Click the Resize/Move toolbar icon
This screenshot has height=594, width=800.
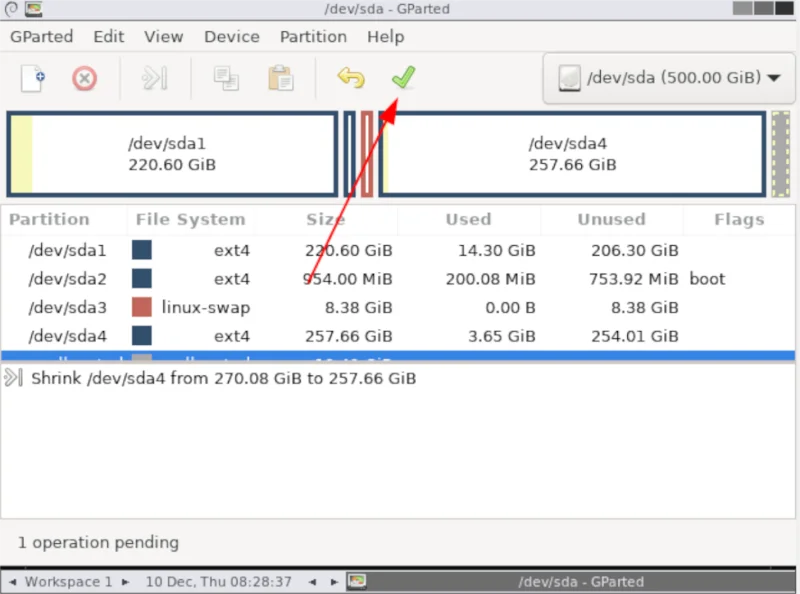[x=155, y=79]
